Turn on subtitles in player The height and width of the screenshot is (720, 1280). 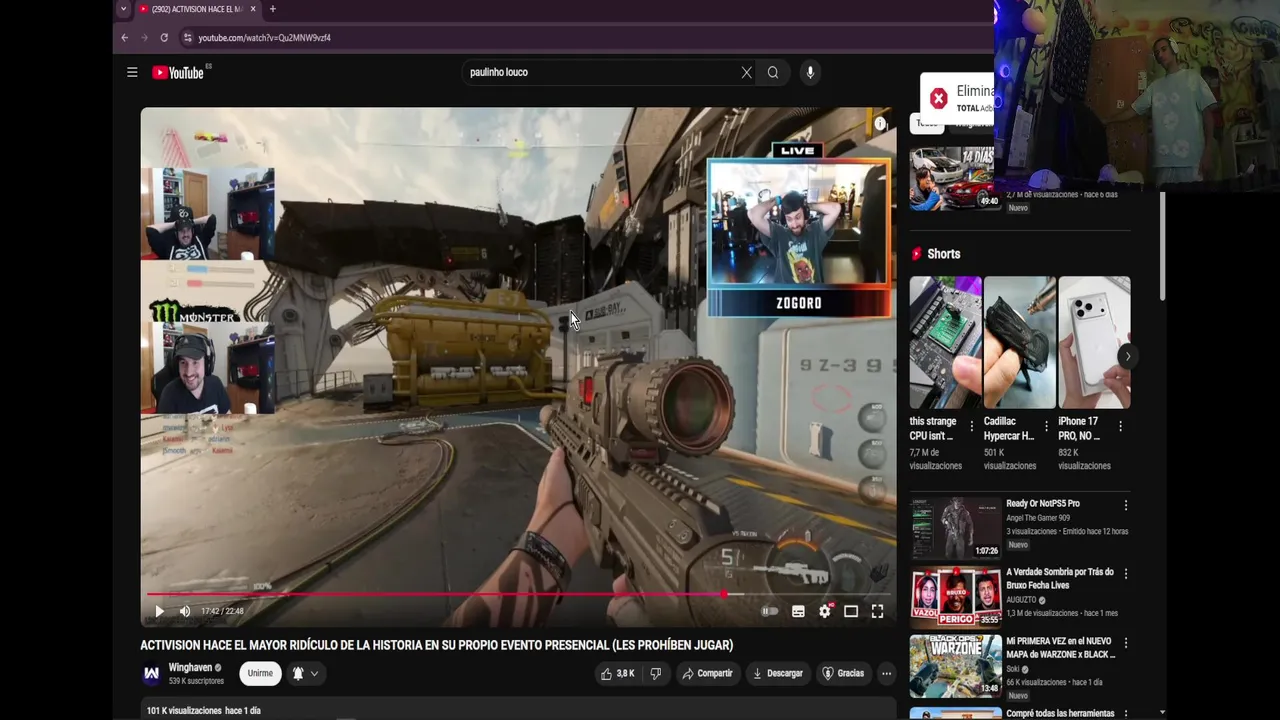pos(798,611)
